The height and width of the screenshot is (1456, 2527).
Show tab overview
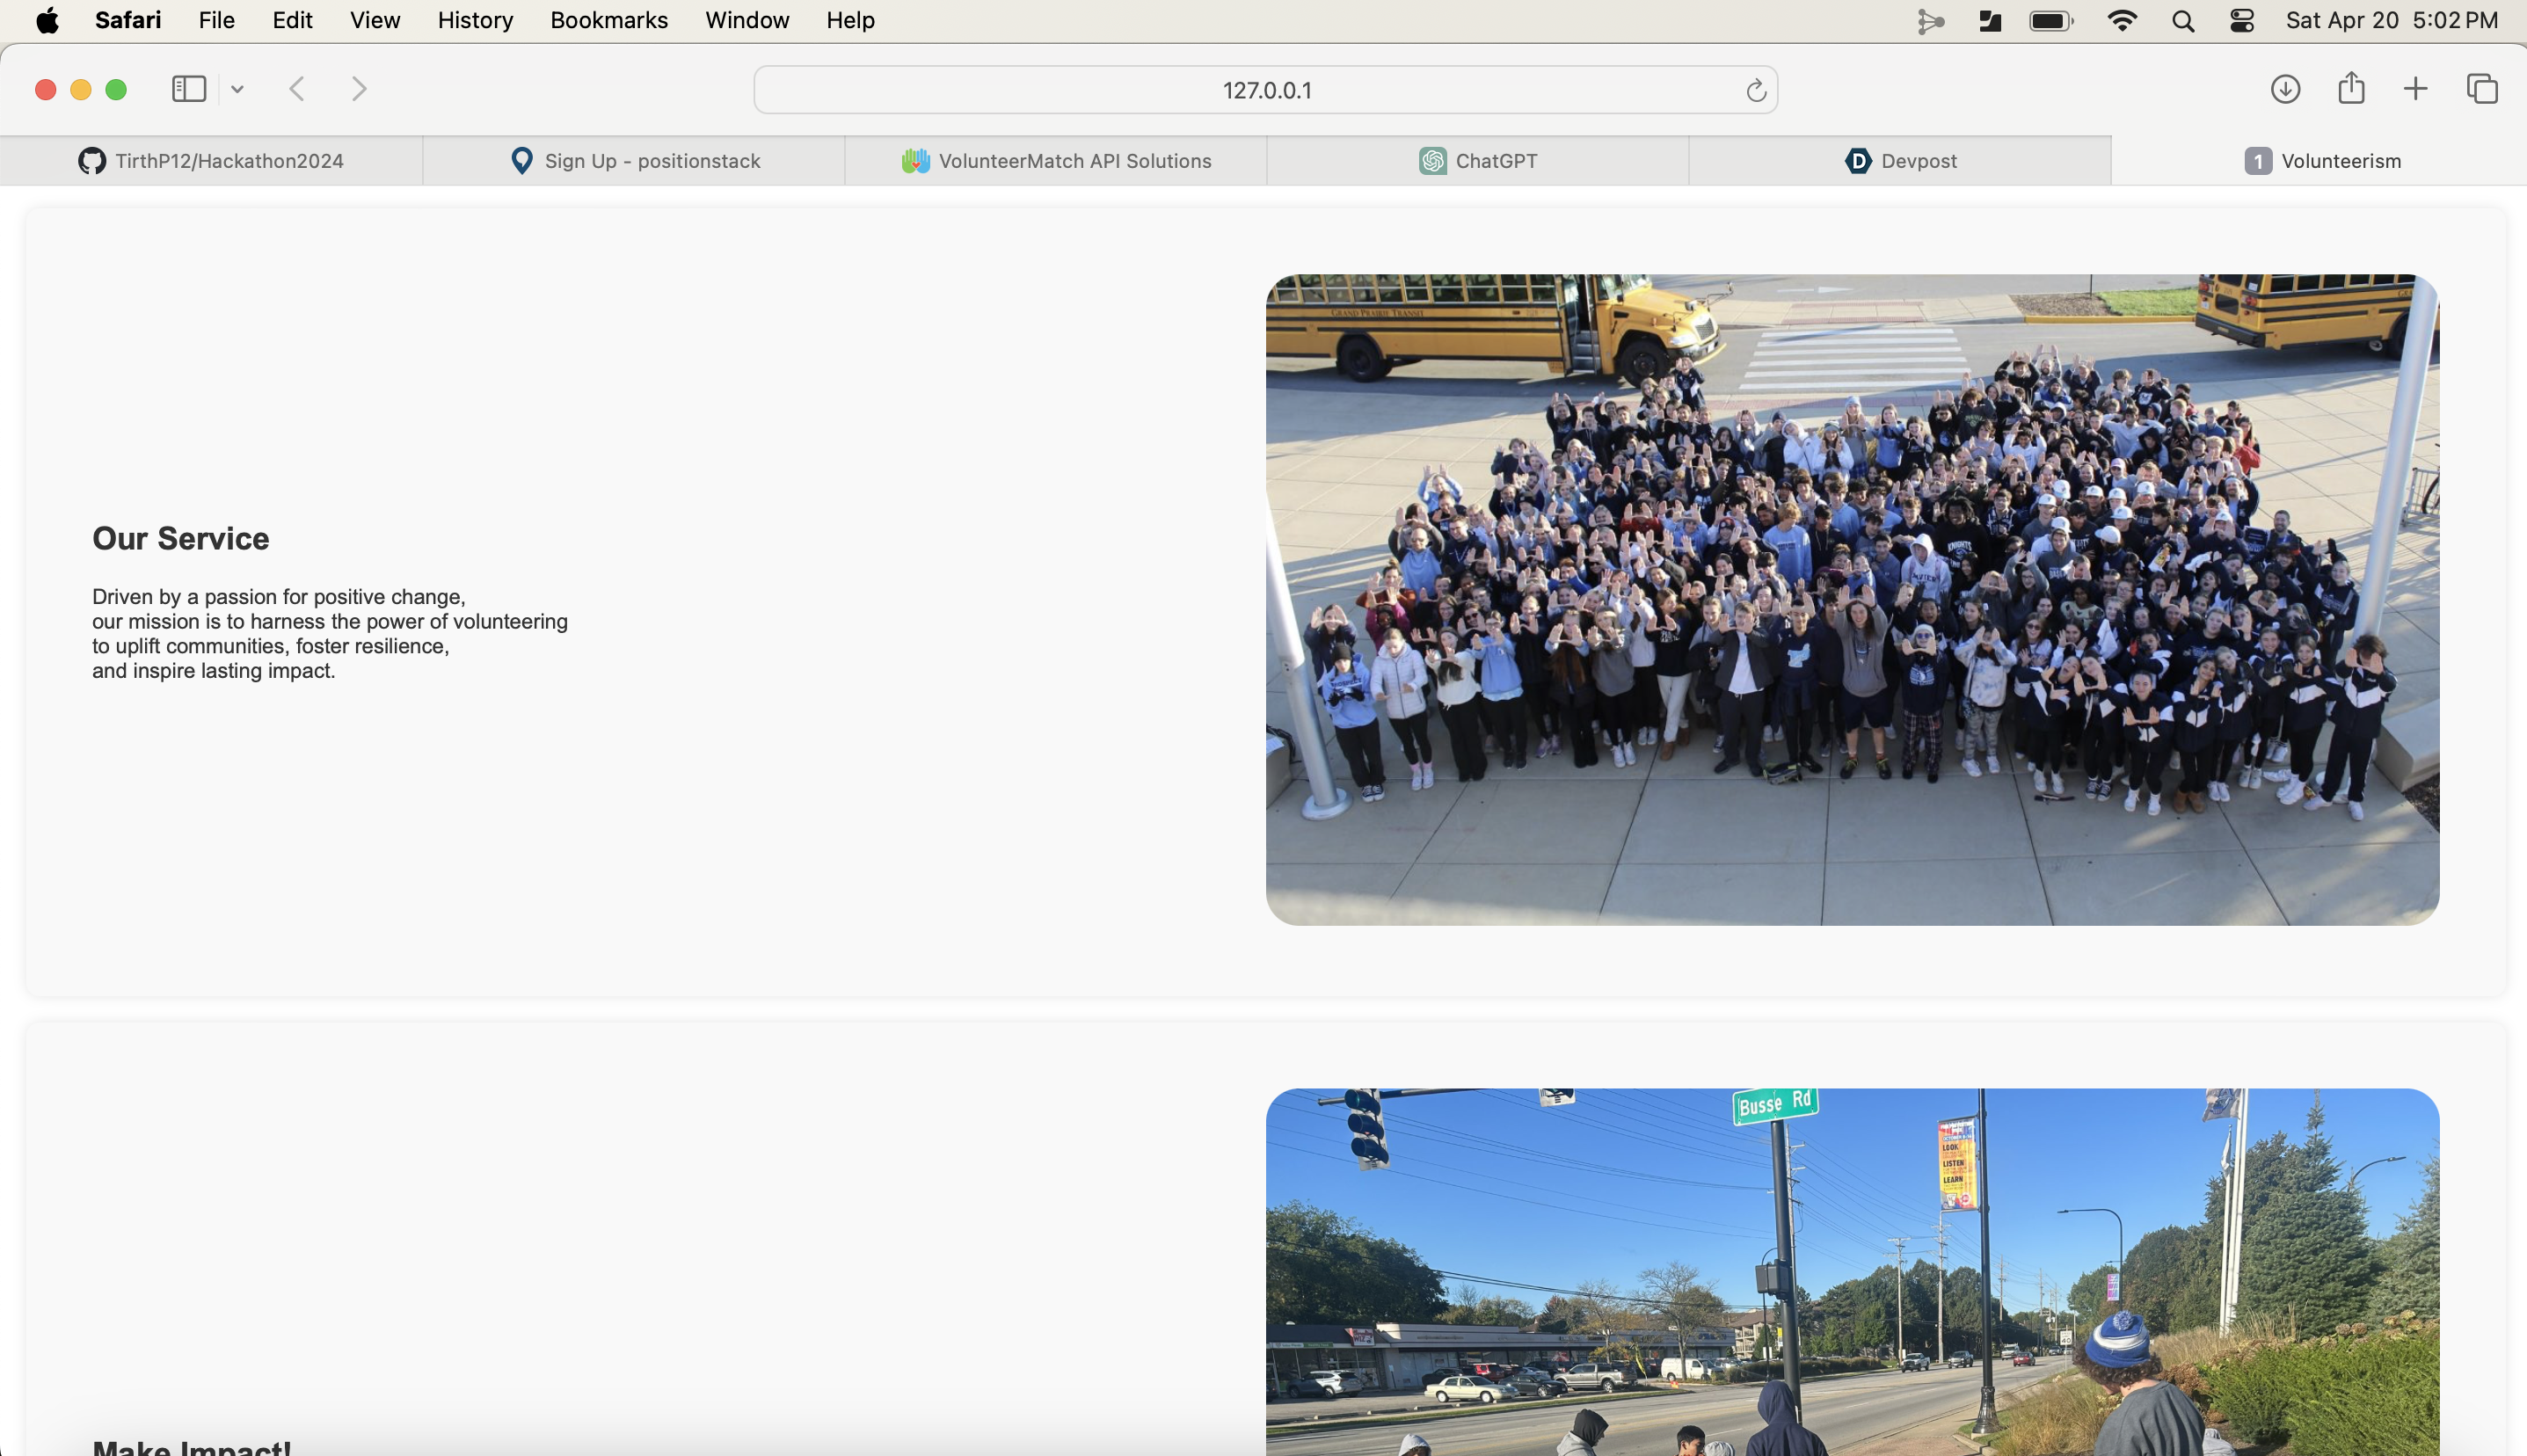pyautogui.click(x=2482, y=89)
